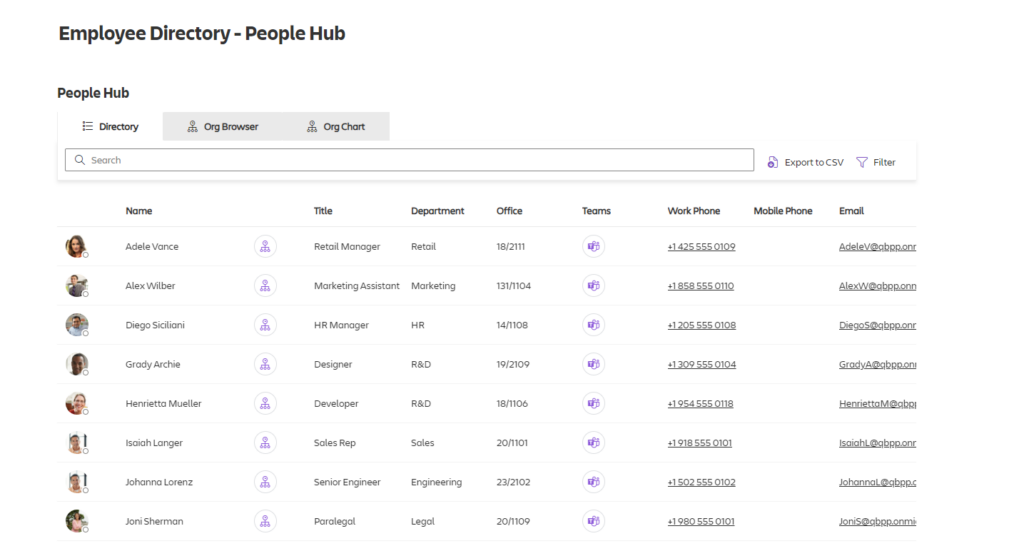Select the name Henrietta Mueller

coord(163,403)
